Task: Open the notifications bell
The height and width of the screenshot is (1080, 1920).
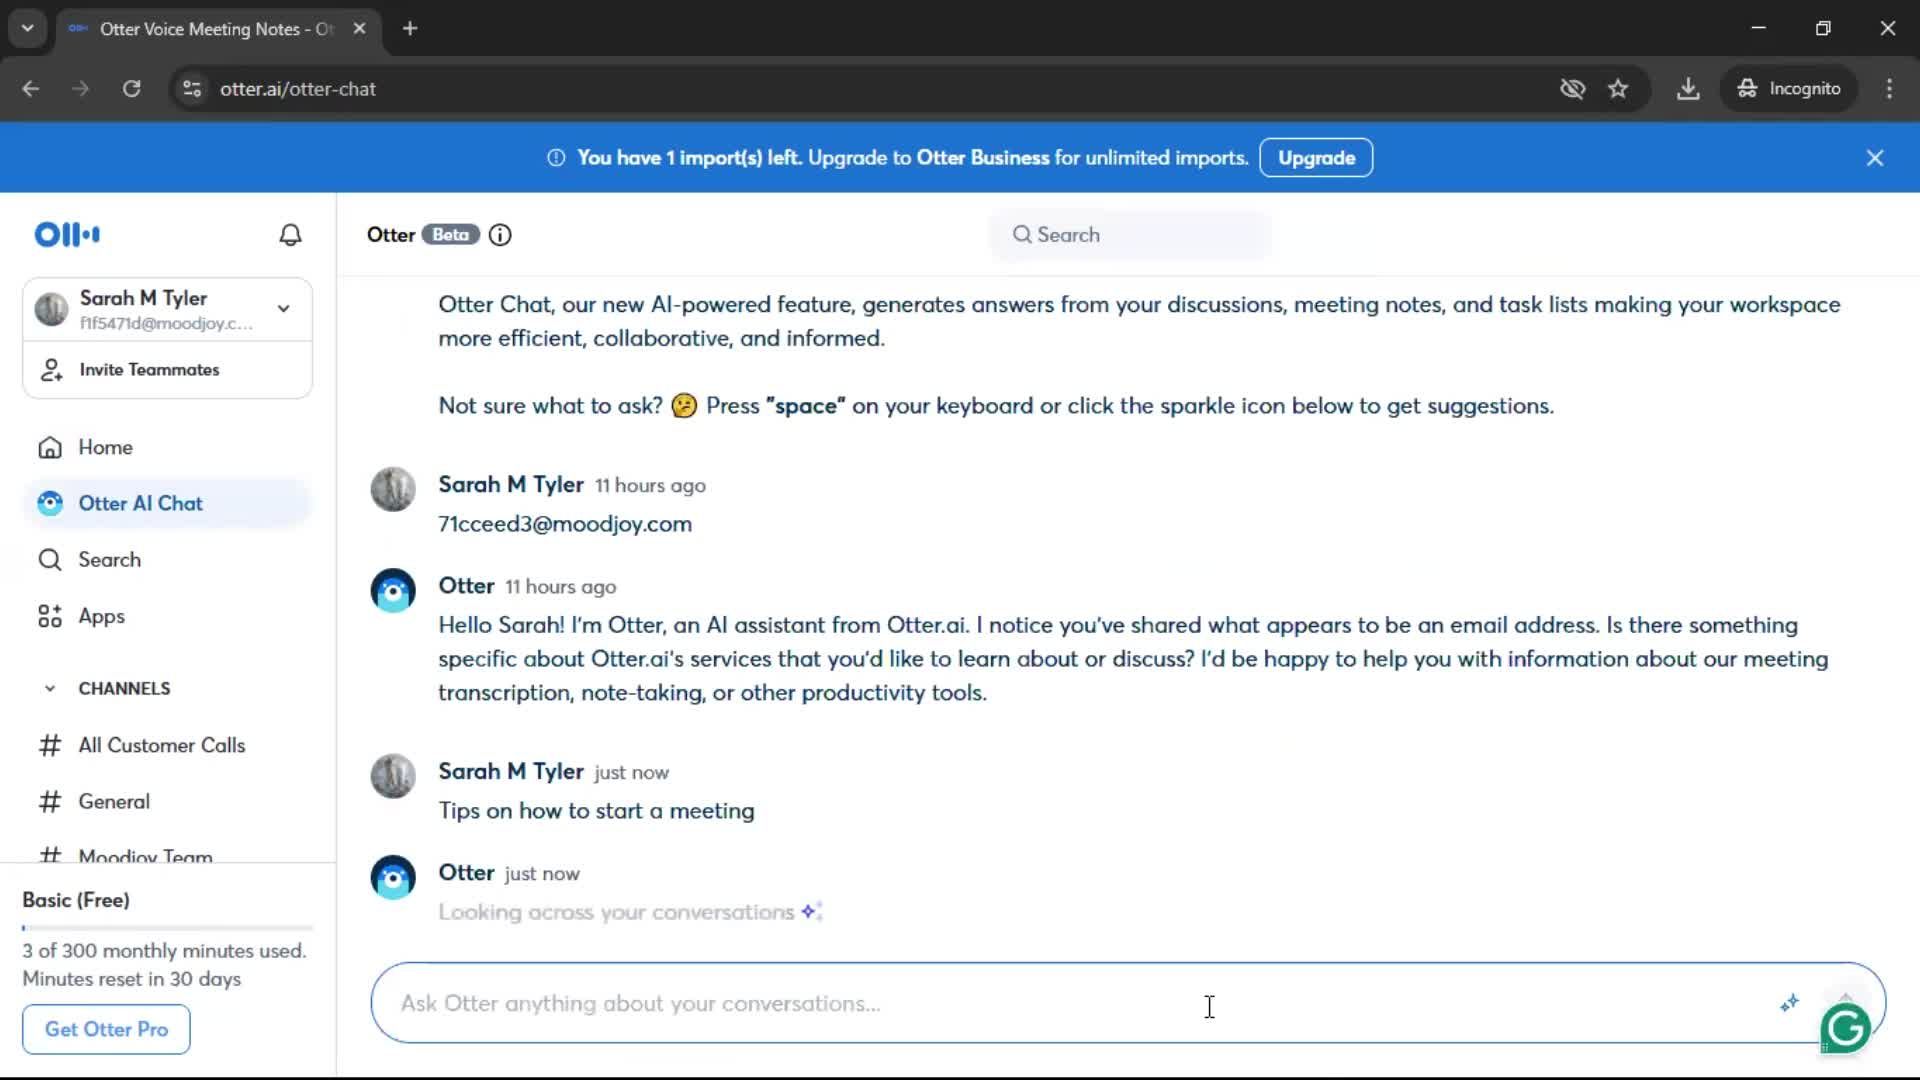Action: click(290, 234)
